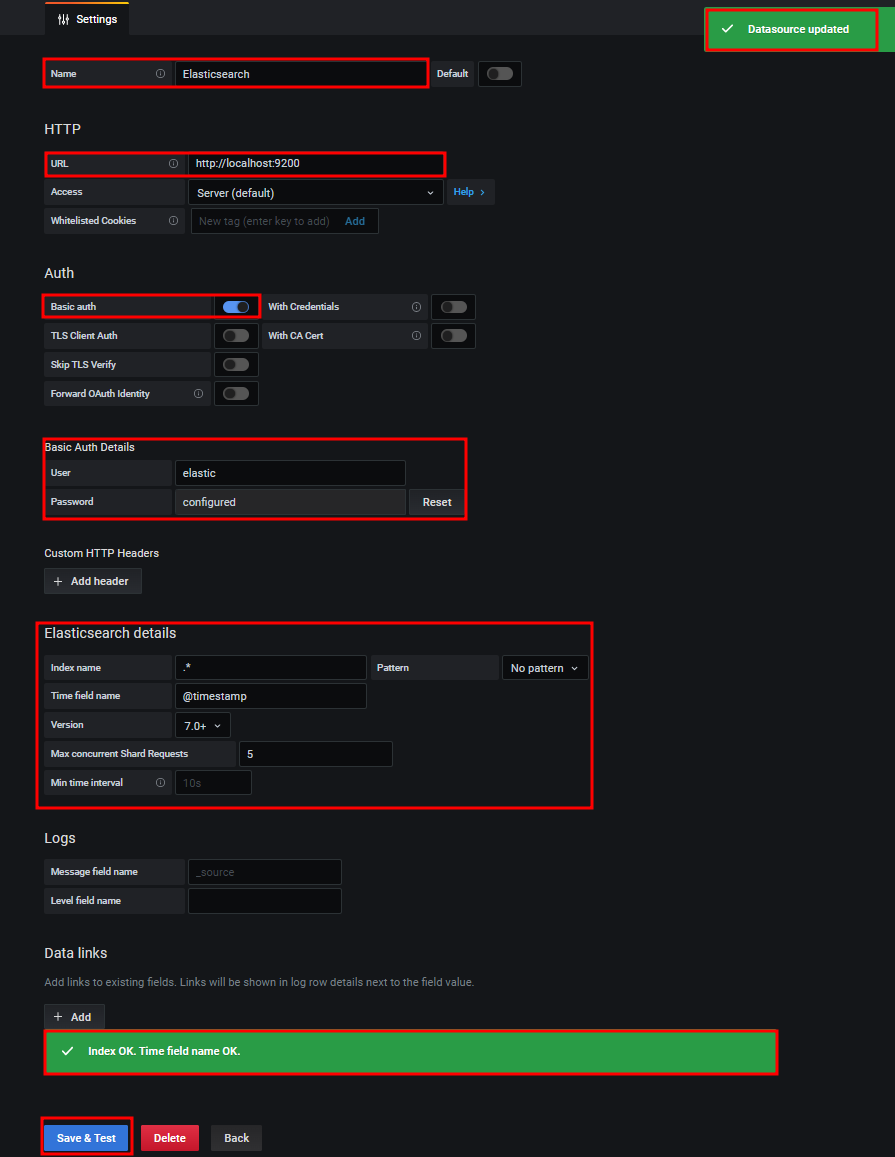Click the Data links Add button
This screenshot has width=895, height=1157.
click(x=75, y=1017)
